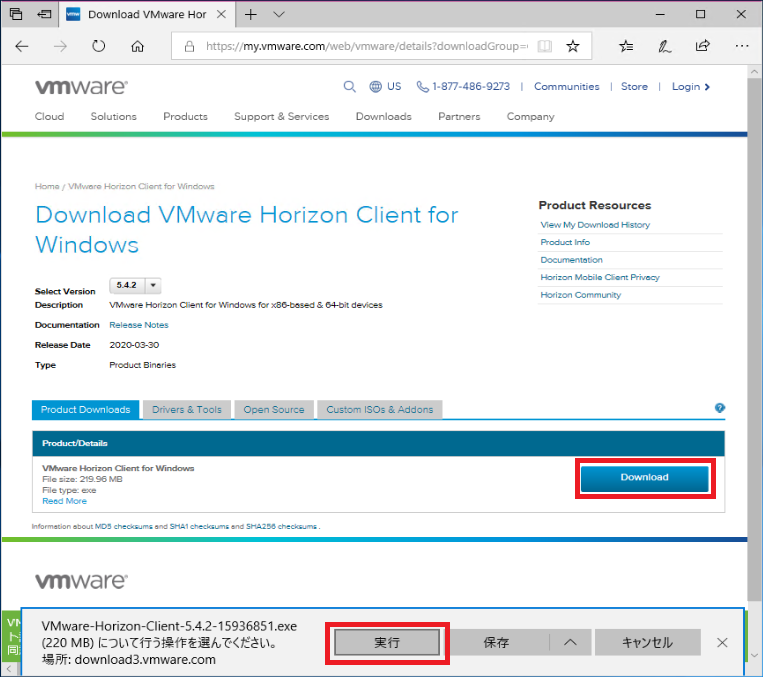
Task: Click the Home breadcrumb link
Action: (47, 186)
